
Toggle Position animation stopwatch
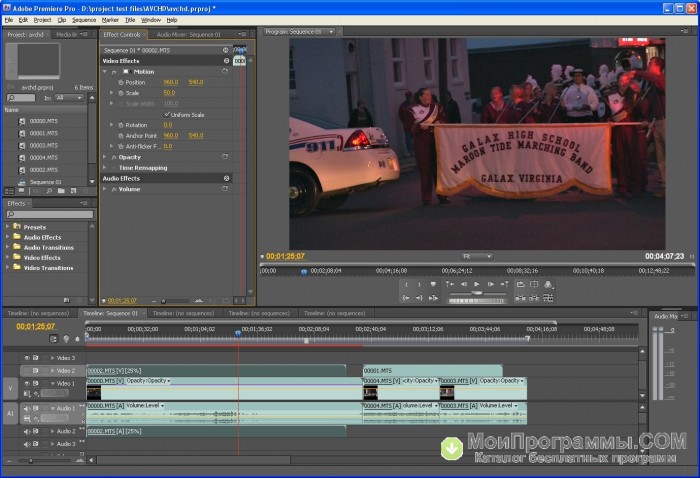tap(121, 82)
